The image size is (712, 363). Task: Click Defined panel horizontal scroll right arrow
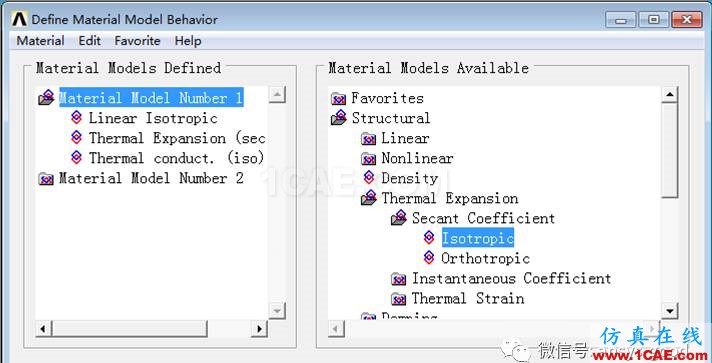pyautogui.click(x=259, y=328)
